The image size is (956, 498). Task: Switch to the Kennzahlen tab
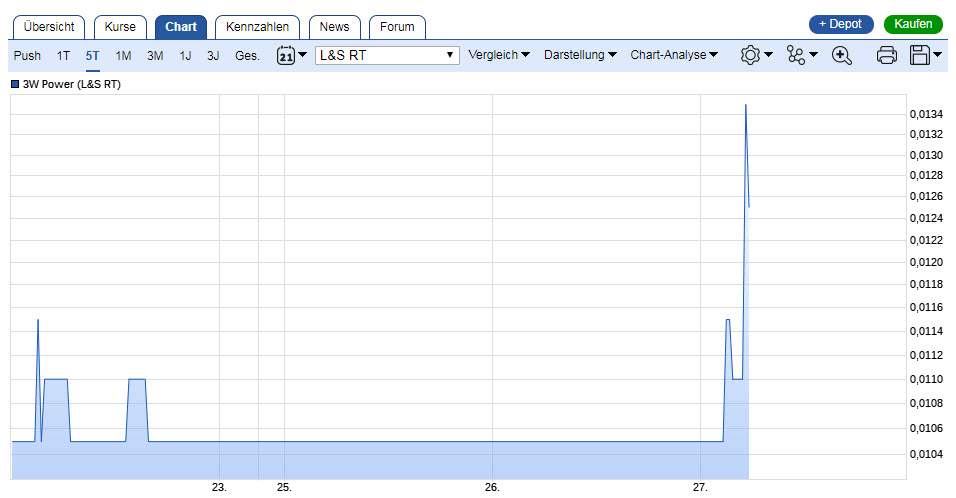click(x=257, y=27)
